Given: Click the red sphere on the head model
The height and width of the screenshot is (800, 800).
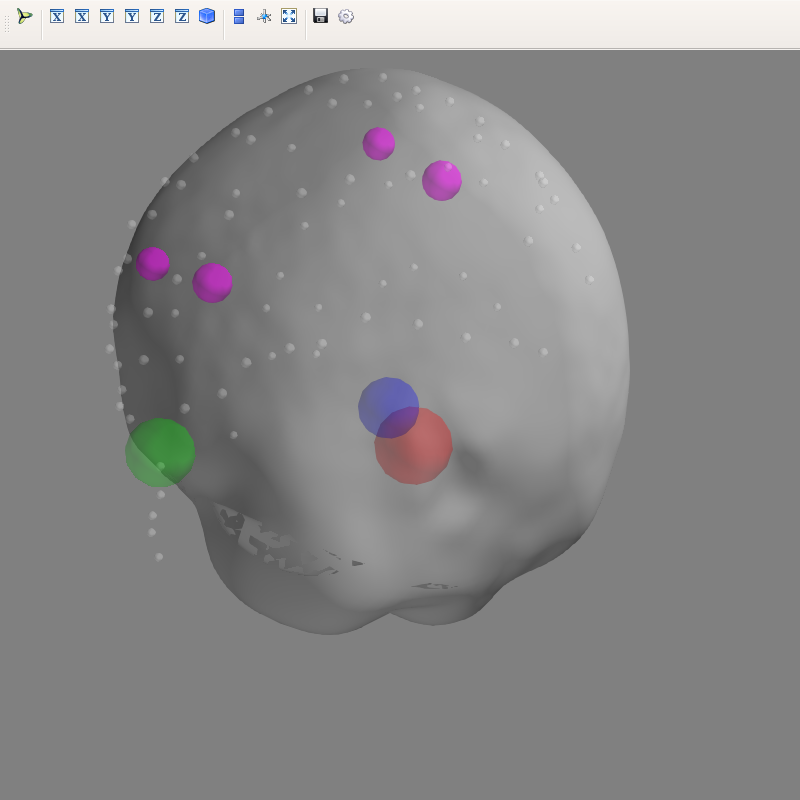Looking at the screenshot, I should click(414, 446).
